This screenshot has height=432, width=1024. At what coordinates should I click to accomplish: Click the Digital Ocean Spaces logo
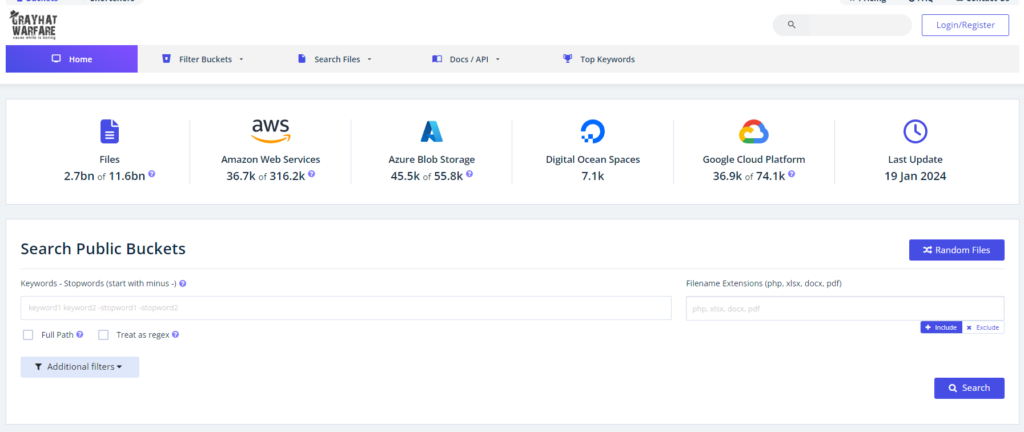pos(592,131)
